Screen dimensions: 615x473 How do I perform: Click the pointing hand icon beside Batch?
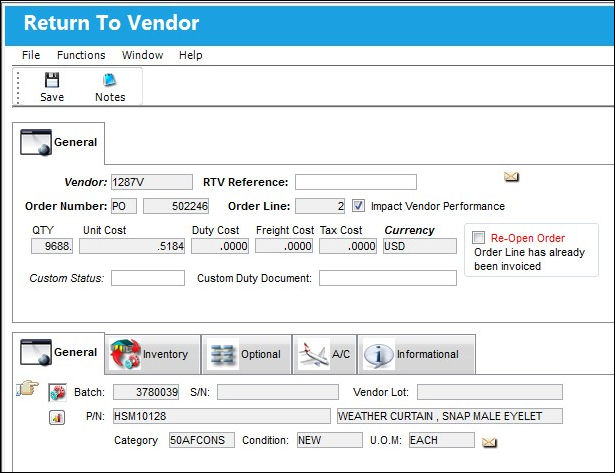tap(27, 388)
